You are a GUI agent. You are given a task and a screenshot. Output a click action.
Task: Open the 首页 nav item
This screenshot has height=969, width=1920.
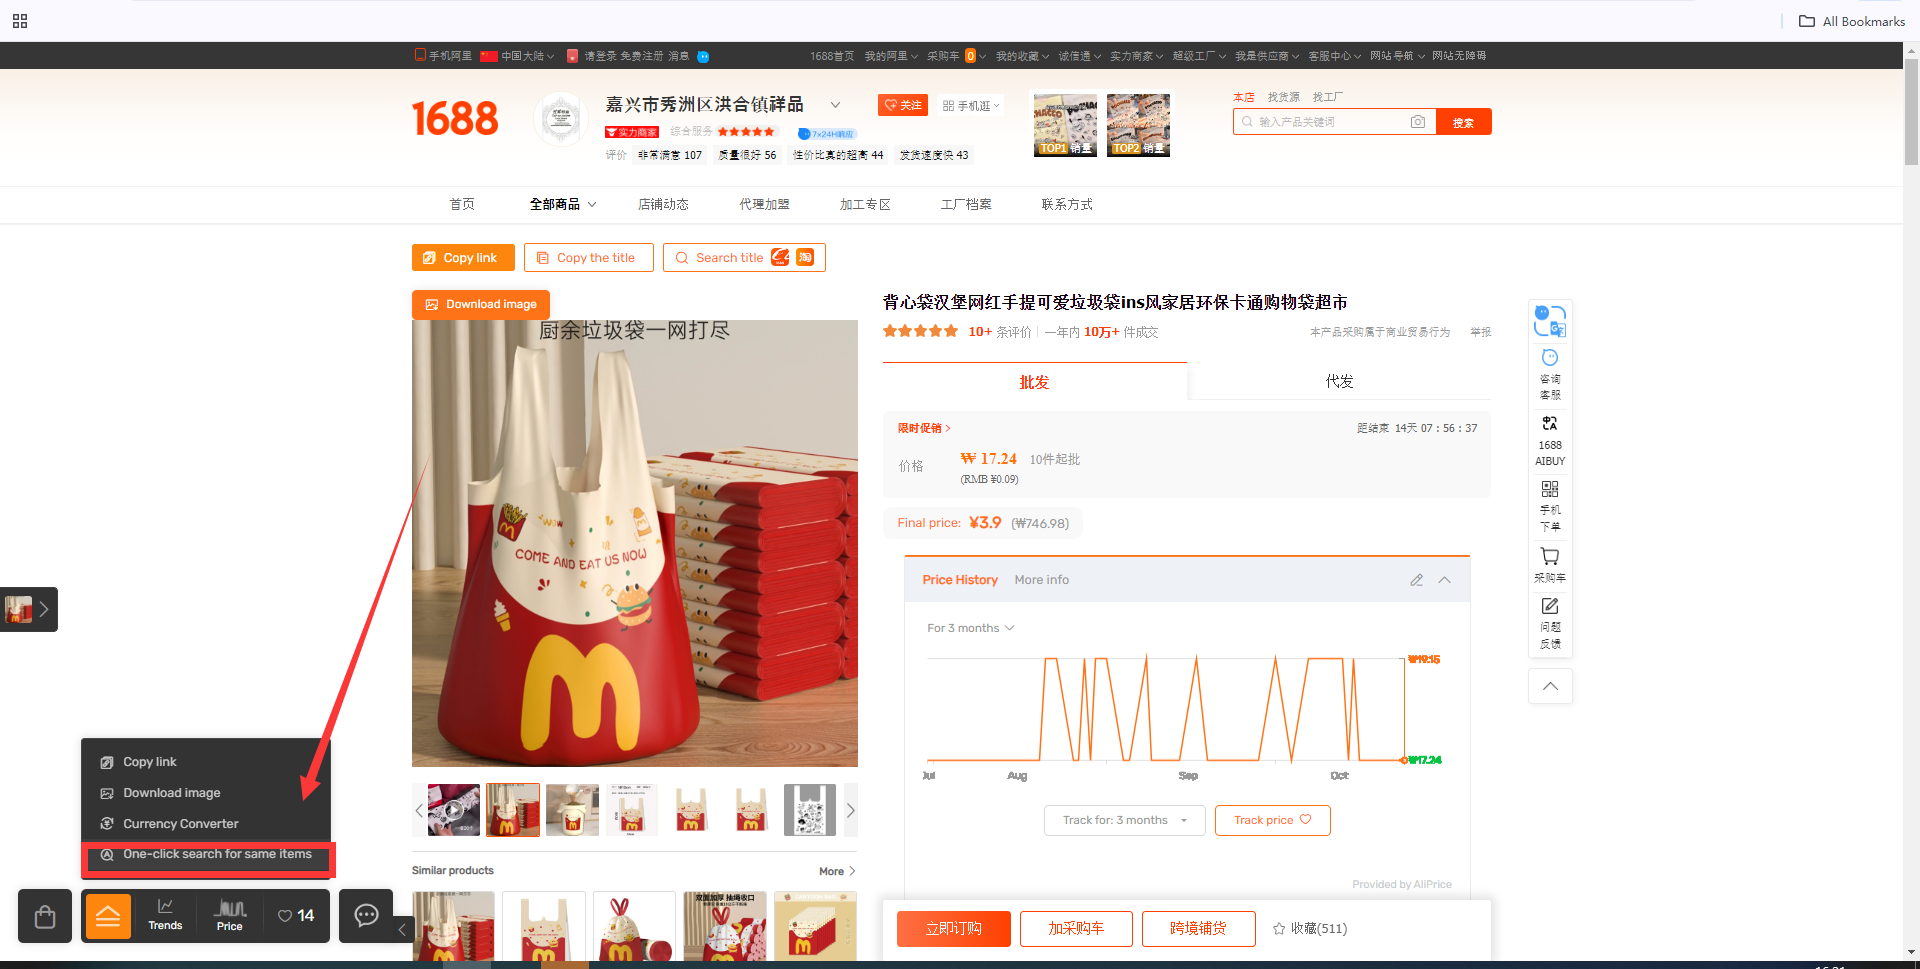tap(462, 204)
